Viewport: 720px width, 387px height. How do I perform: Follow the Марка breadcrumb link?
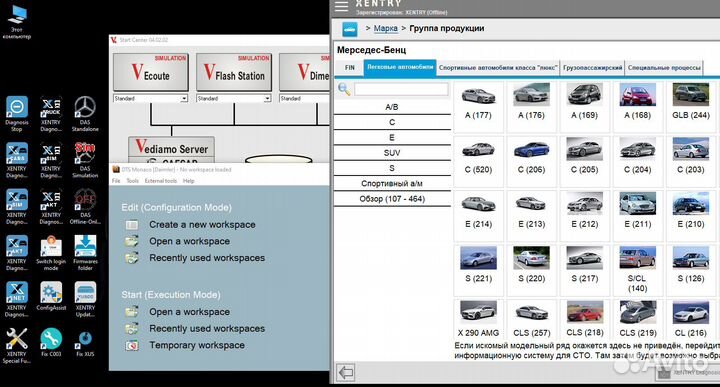(x=386, y=28)
